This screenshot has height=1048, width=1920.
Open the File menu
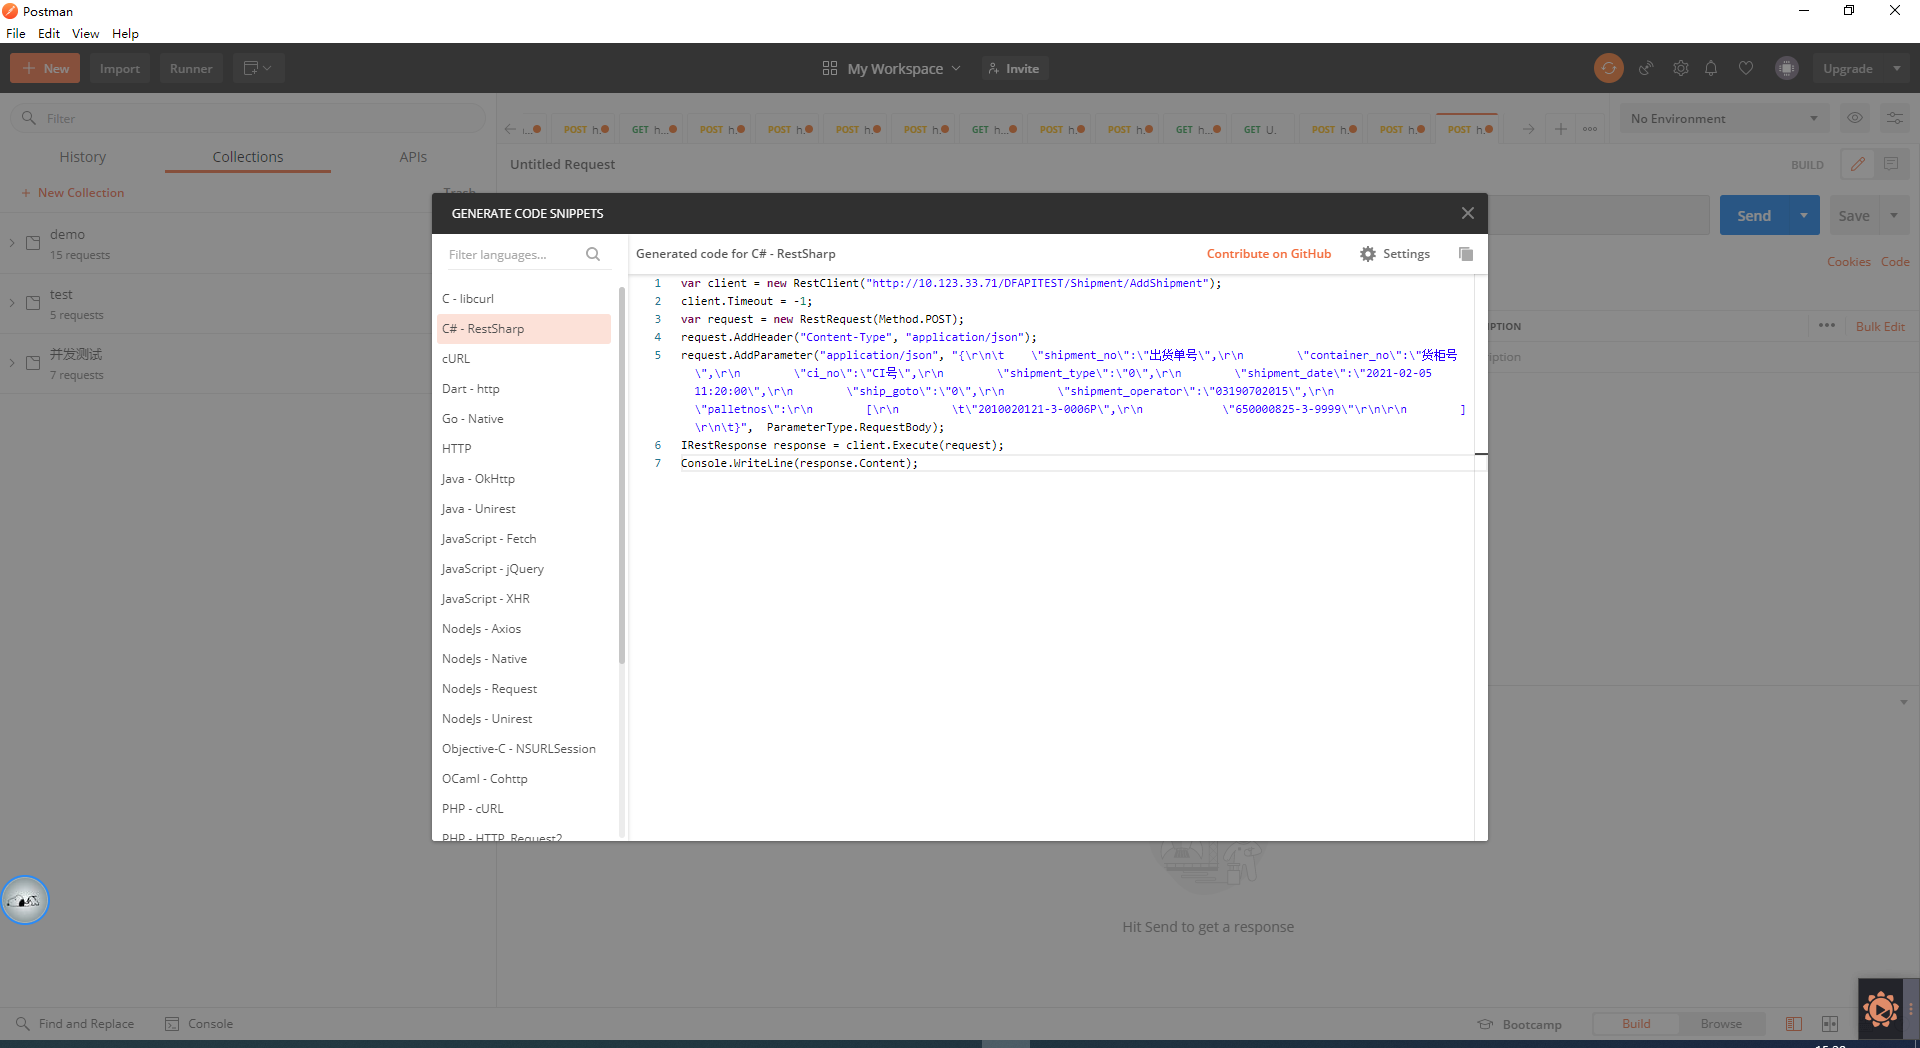16,33
